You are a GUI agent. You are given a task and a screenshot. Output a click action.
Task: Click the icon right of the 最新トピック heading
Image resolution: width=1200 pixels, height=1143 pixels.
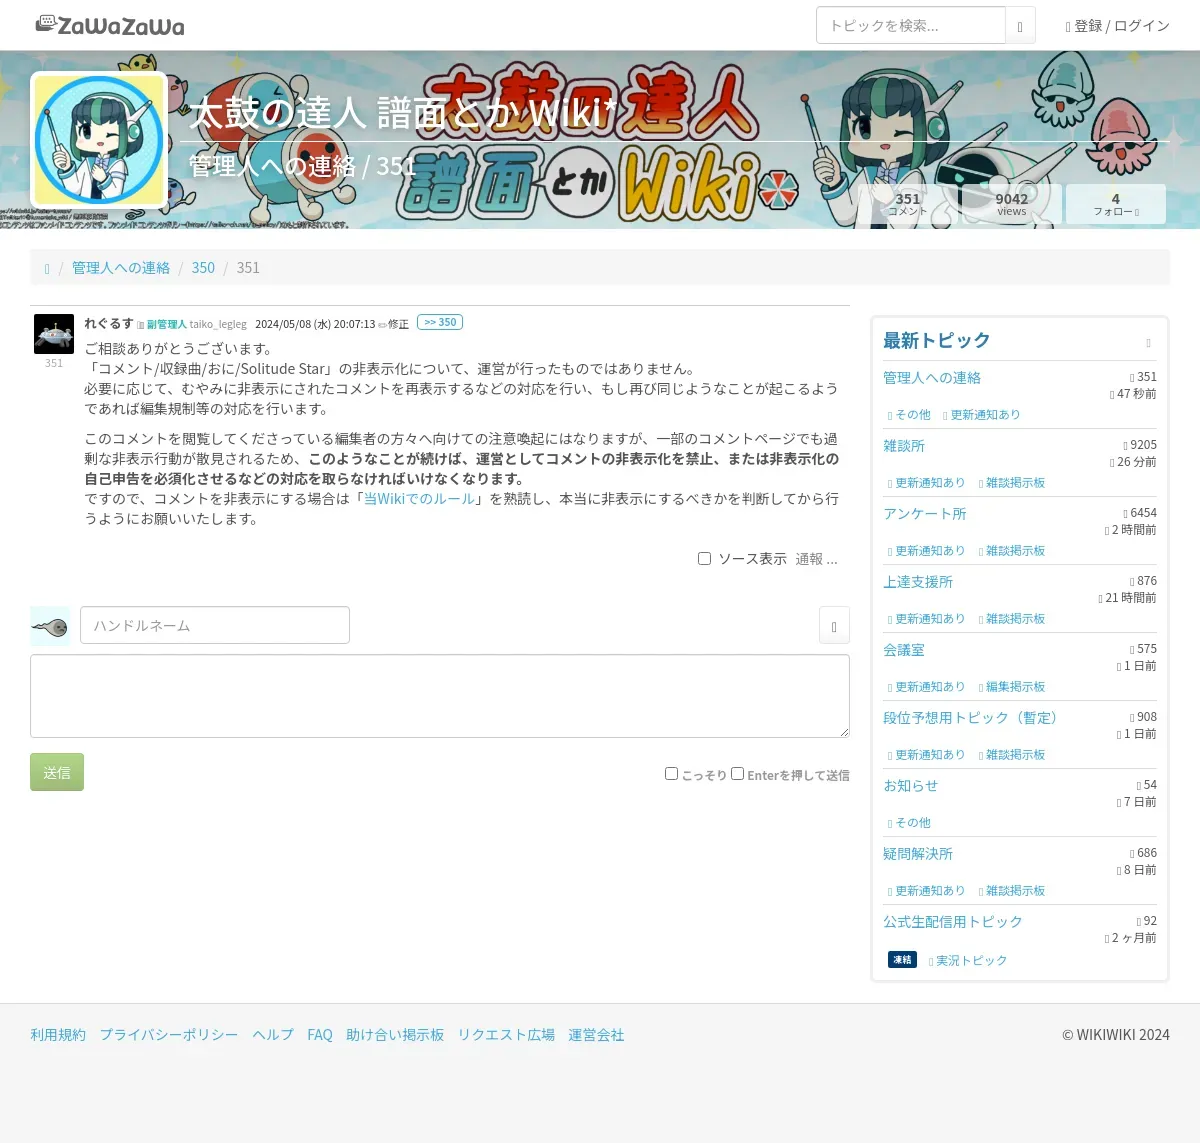(x=1148, y=343)
